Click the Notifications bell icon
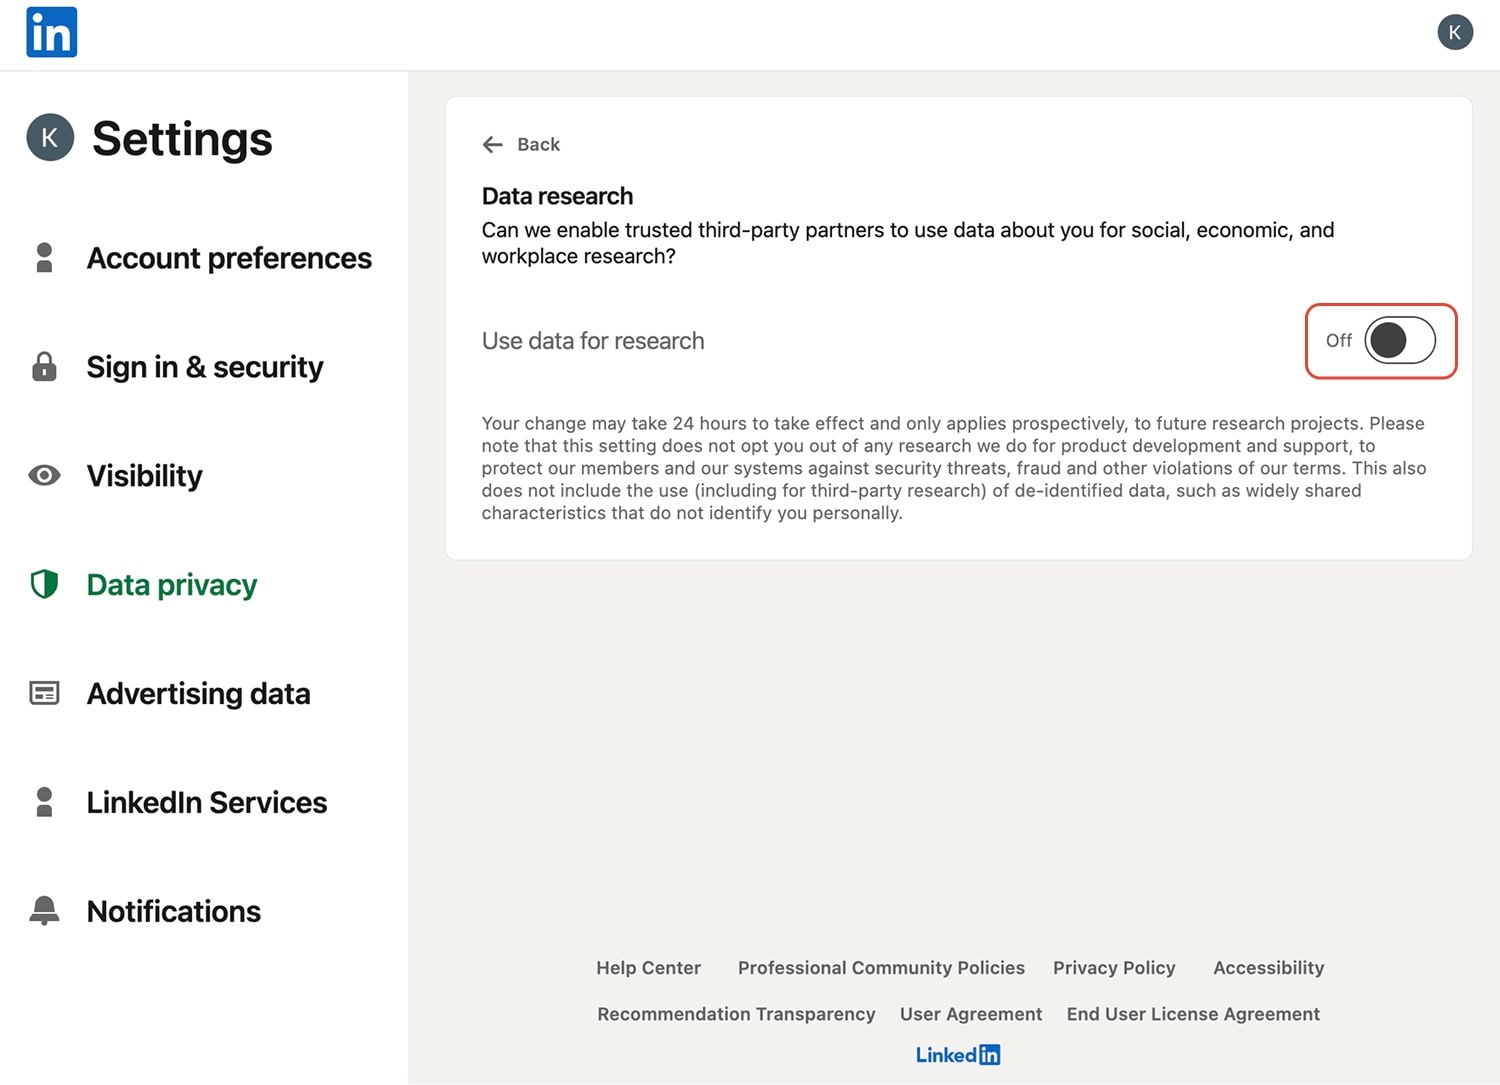The width and height of the screenshot is (1500, 1085). [x=44, y=911]
